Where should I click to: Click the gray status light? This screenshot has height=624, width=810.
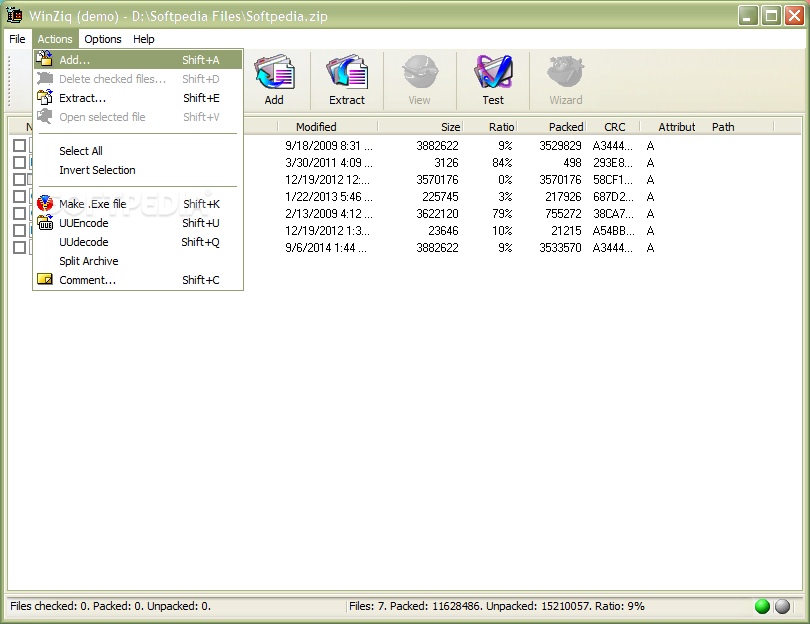pos(782,606)
